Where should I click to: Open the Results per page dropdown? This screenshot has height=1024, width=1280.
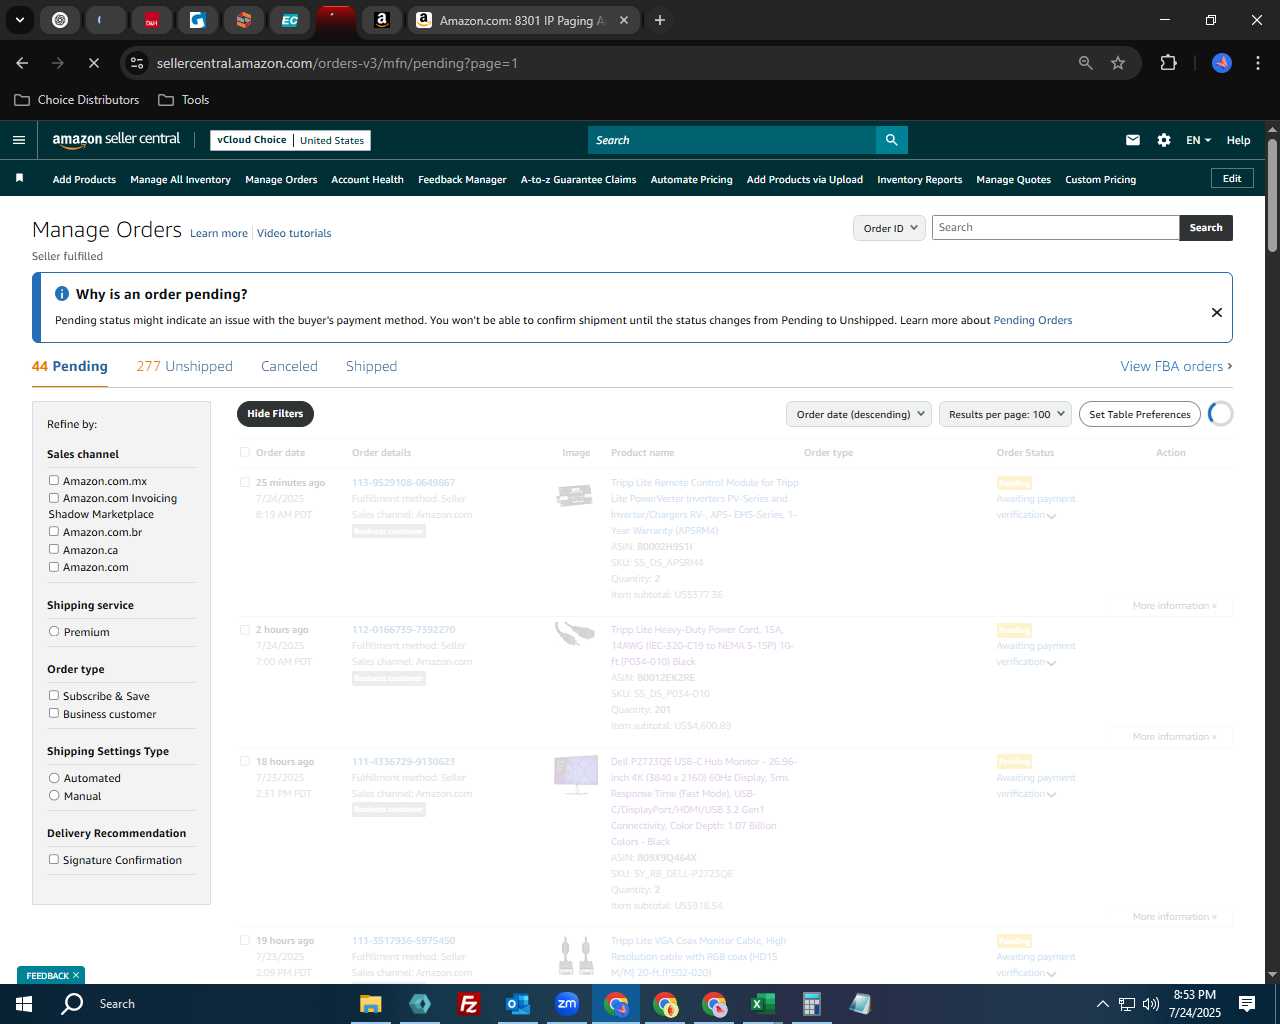(x=1005, y=414)
